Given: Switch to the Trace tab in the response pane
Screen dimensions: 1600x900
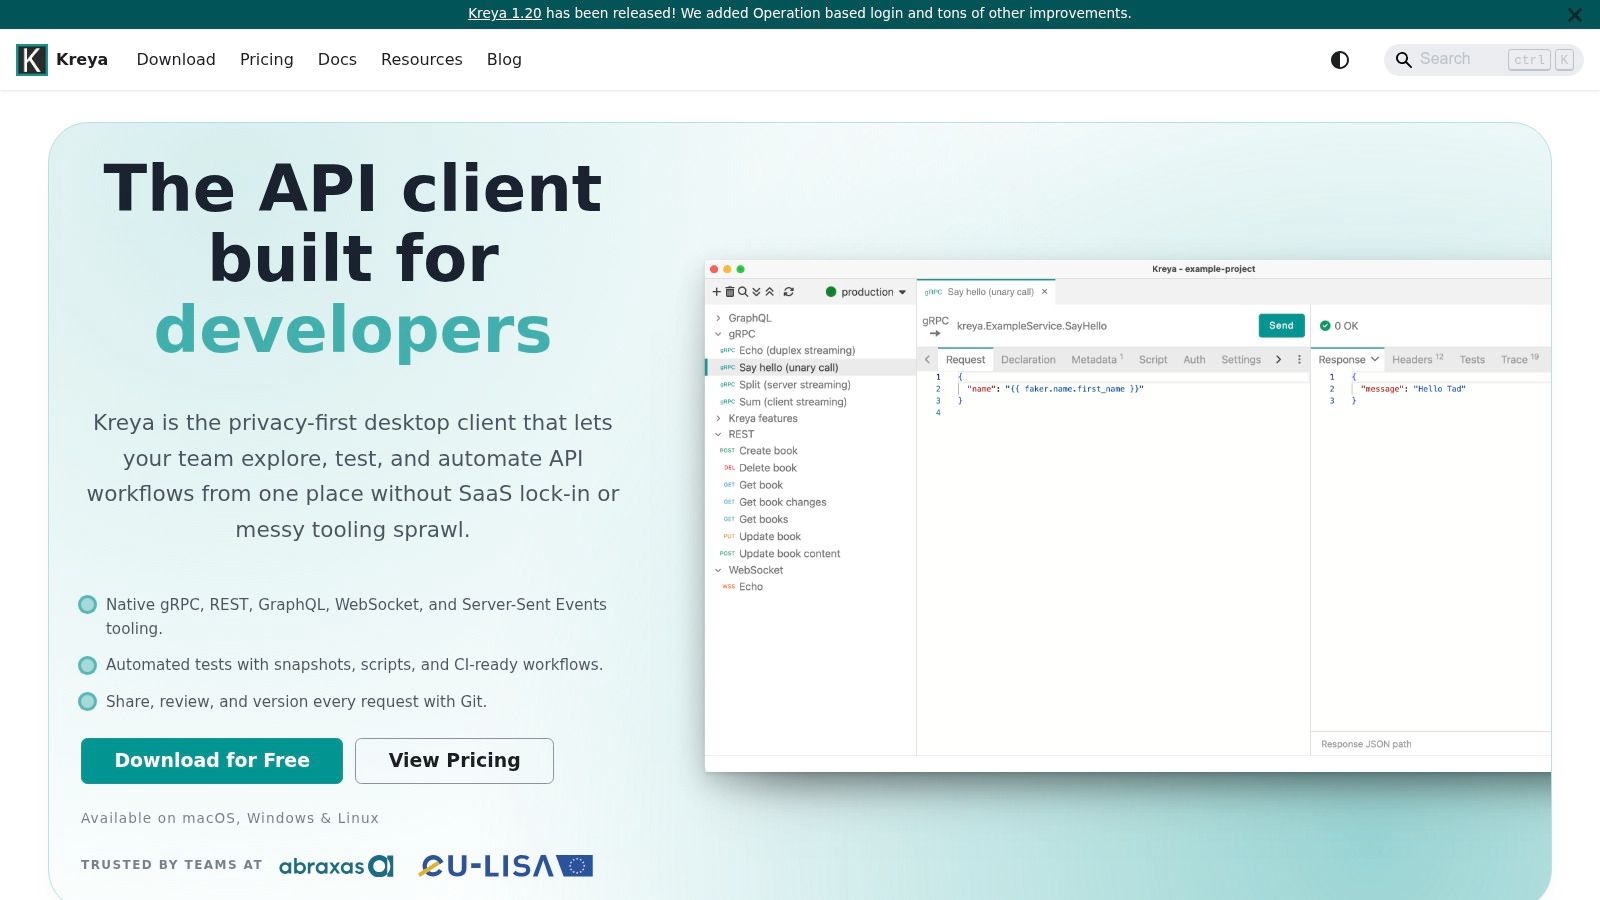Looking at the screenshot, I should (1519, 360).
